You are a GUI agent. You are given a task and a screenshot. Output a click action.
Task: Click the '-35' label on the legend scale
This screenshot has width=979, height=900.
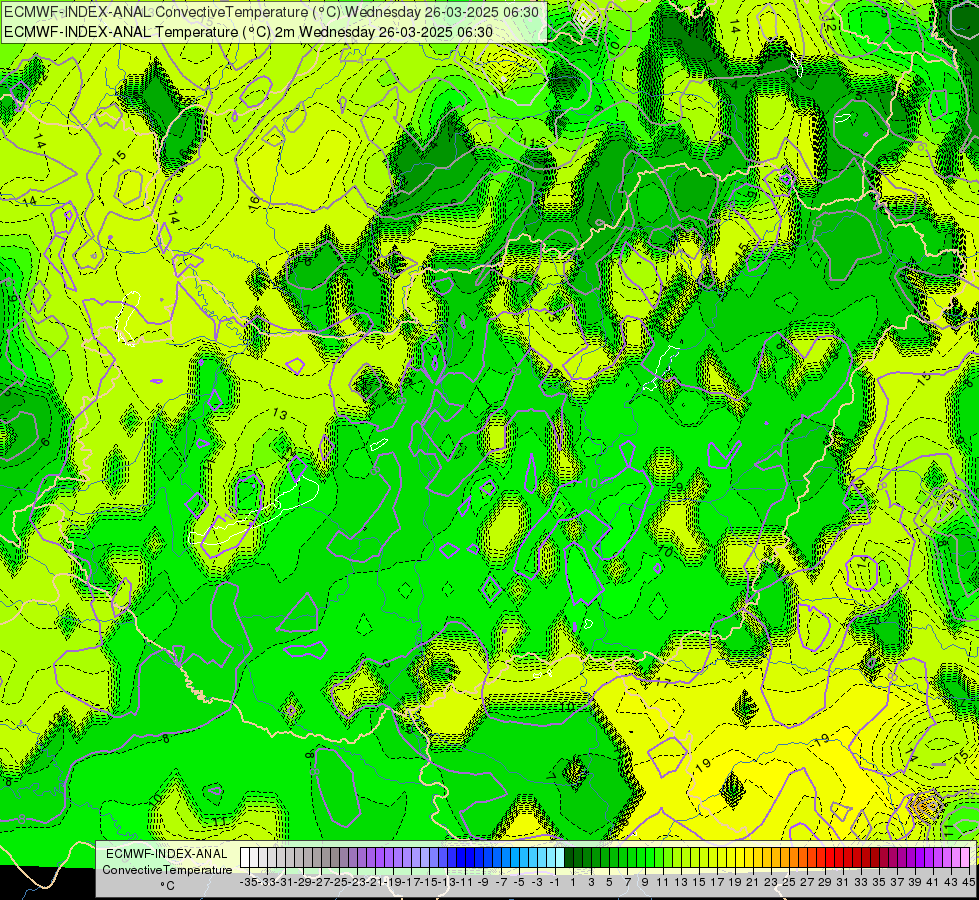click(248, 882)
